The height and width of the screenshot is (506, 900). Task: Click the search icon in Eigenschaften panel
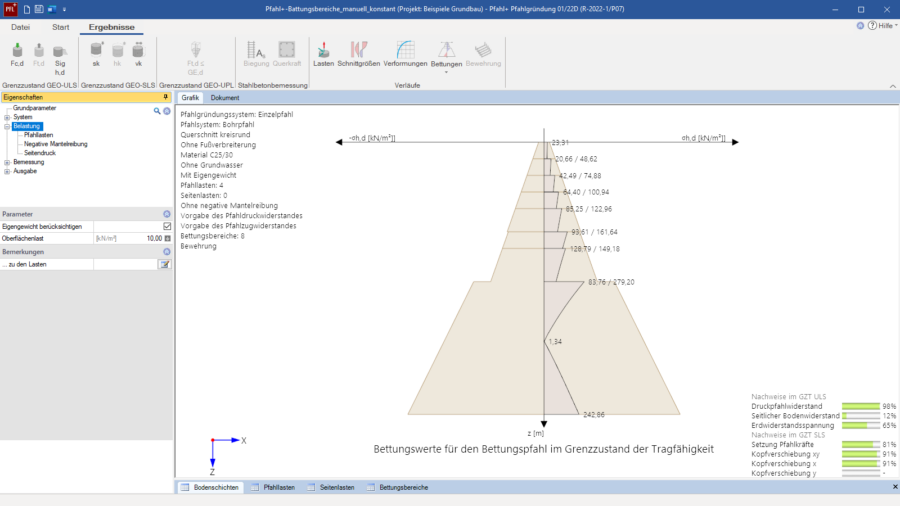[x=157, y=111]
